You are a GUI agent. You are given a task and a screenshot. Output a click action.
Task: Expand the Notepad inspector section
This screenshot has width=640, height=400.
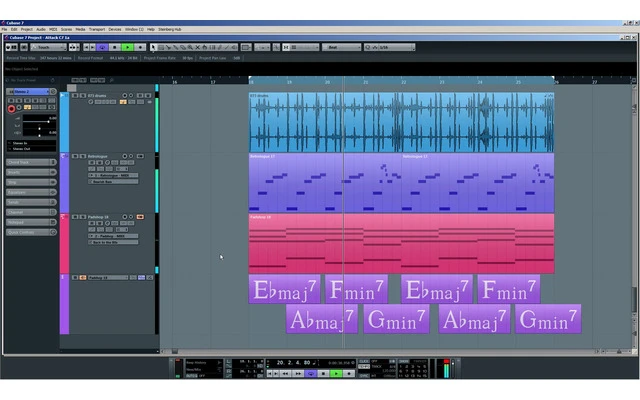point(31,222)
